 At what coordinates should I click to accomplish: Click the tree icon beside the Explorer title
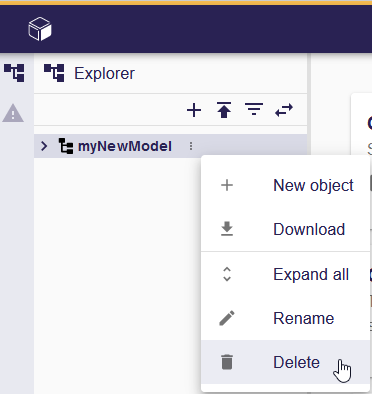coord(54,73)
